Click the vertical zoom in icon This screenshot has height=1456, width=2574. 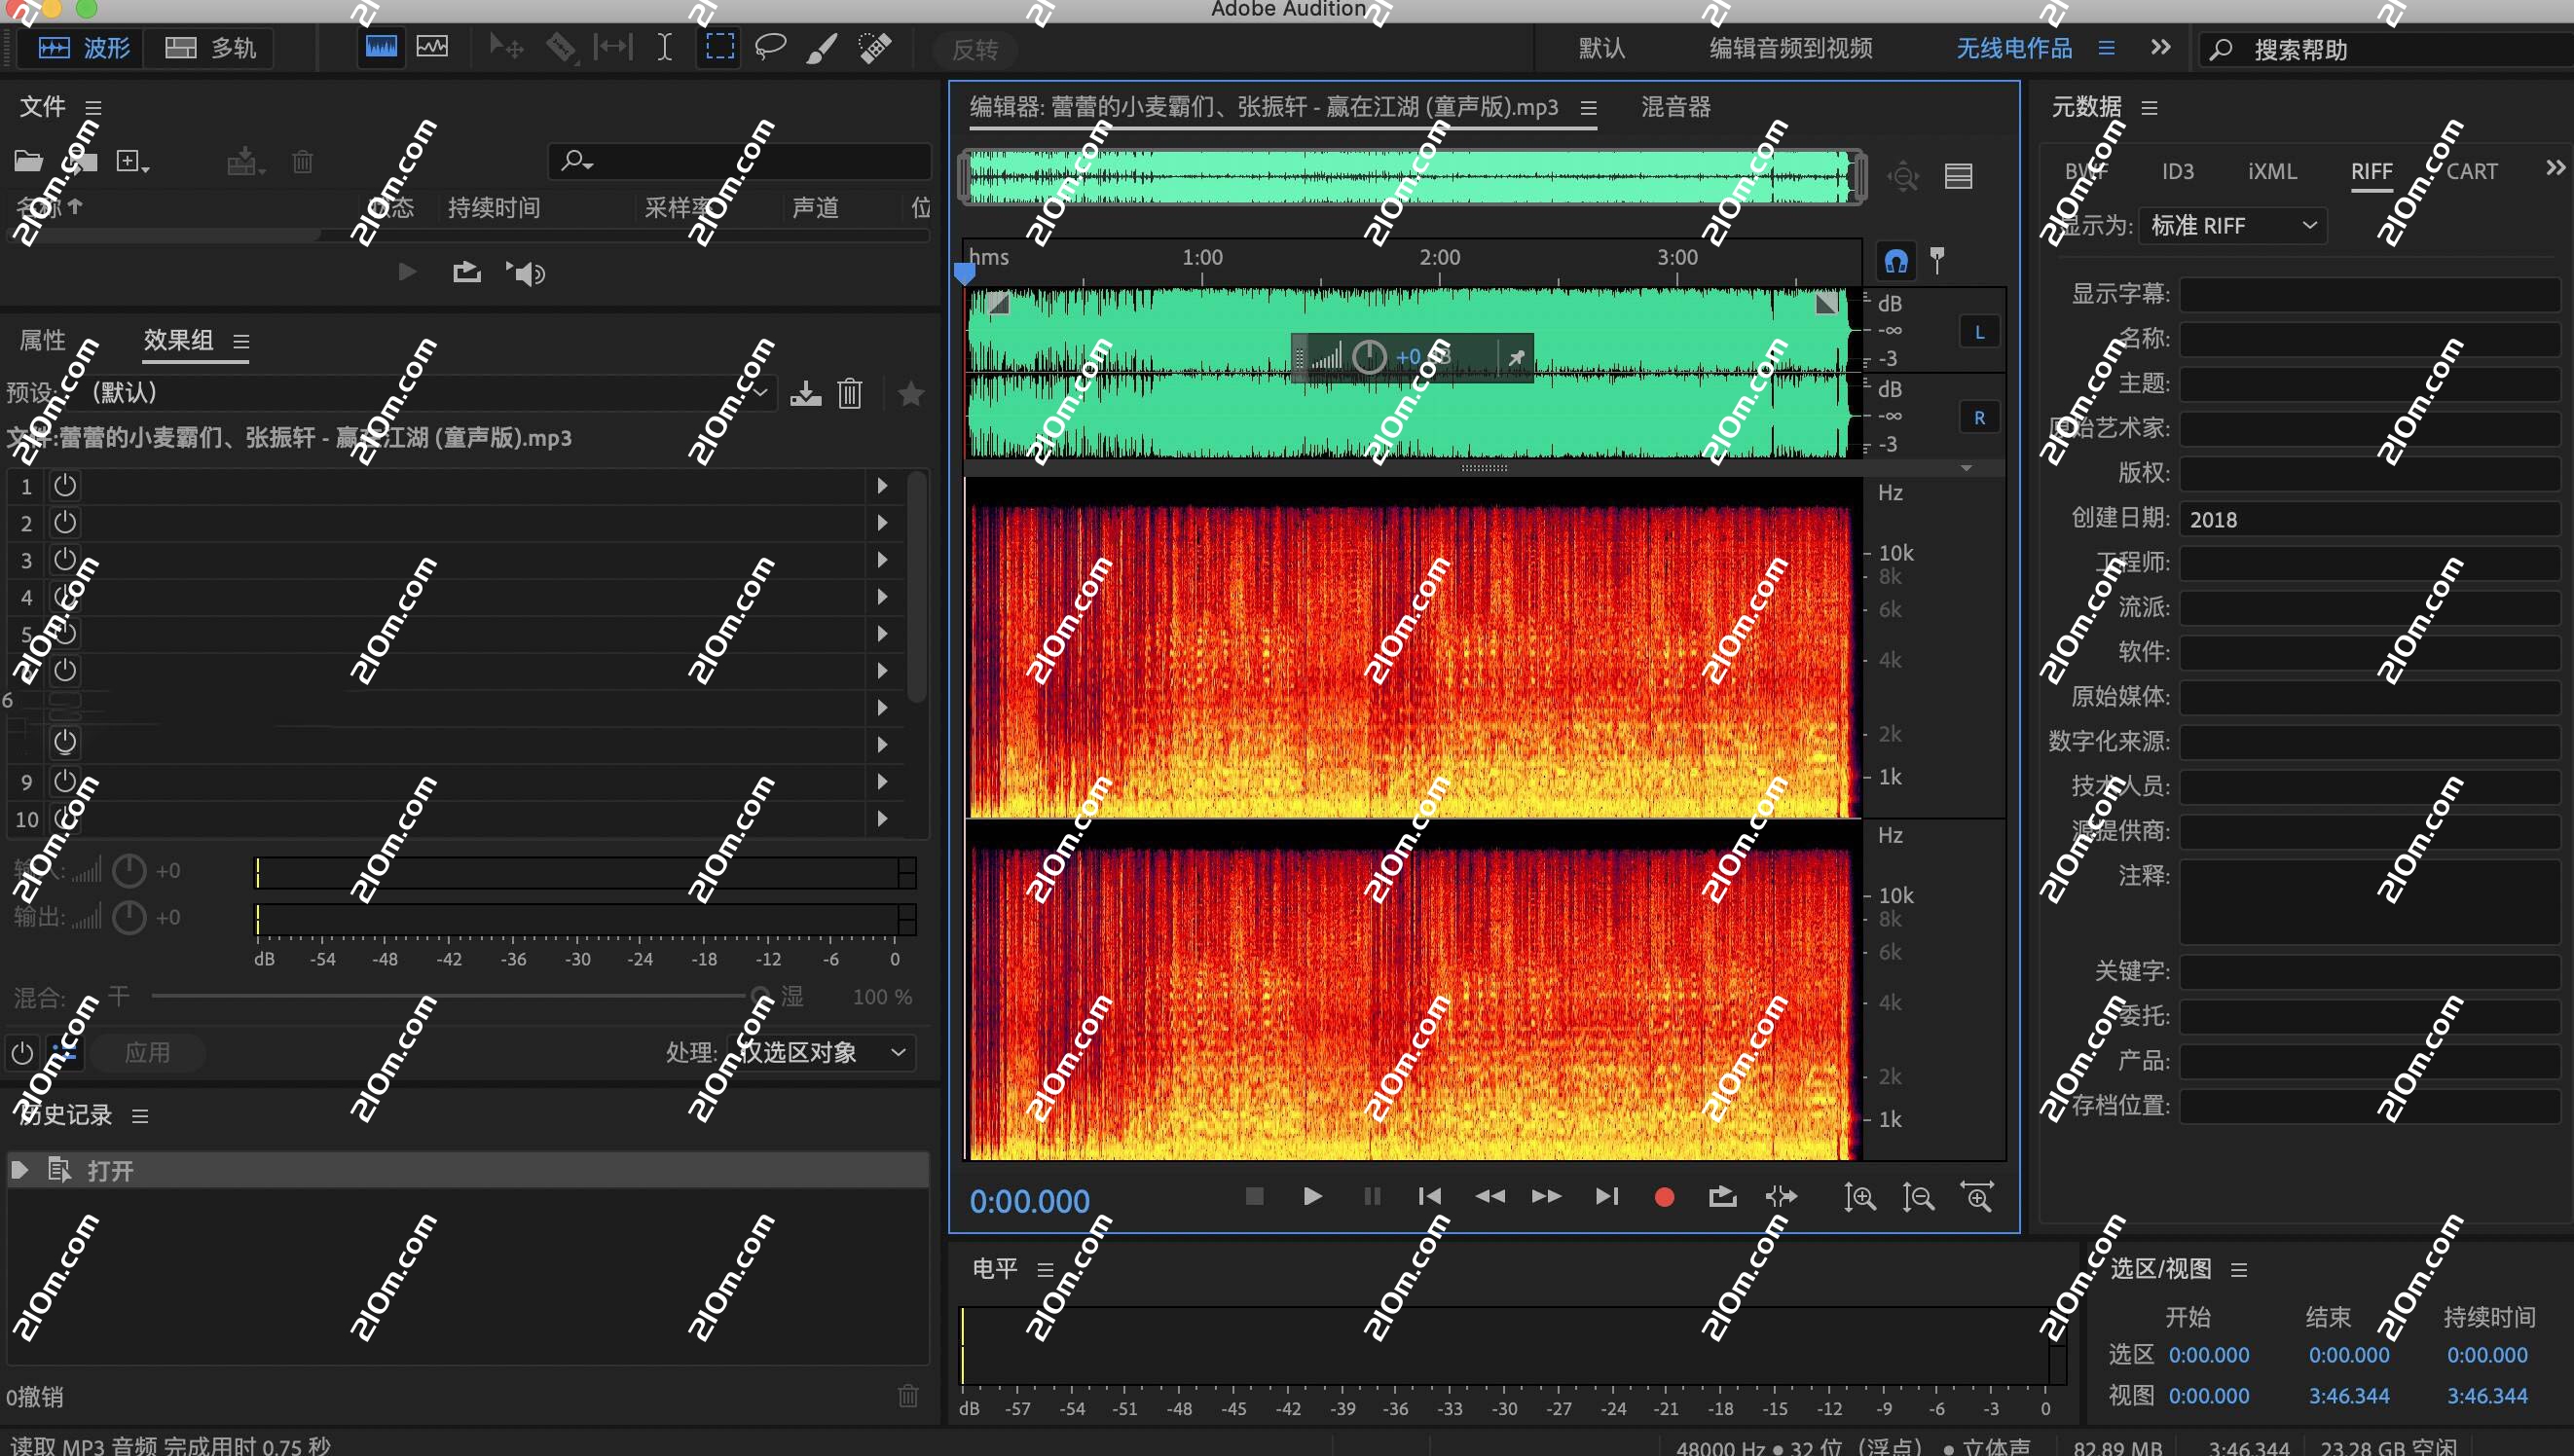(1858, 1196)
